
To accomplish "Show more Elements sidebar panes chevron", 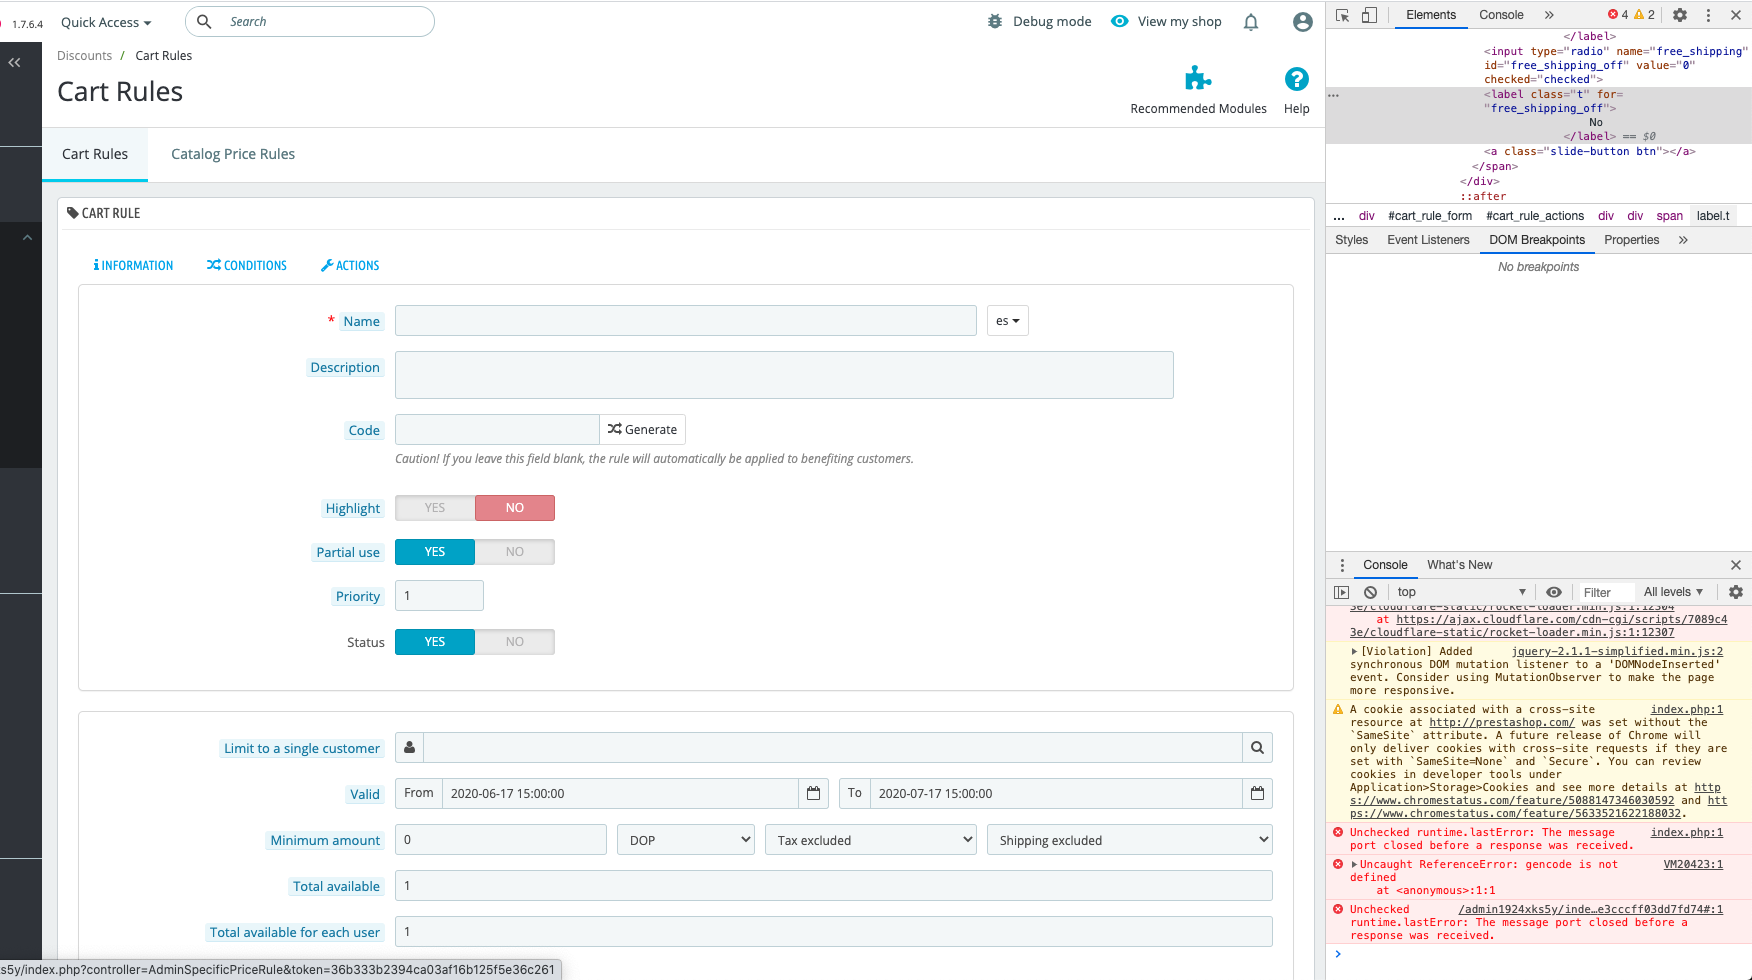I will tap(1683, 240).
